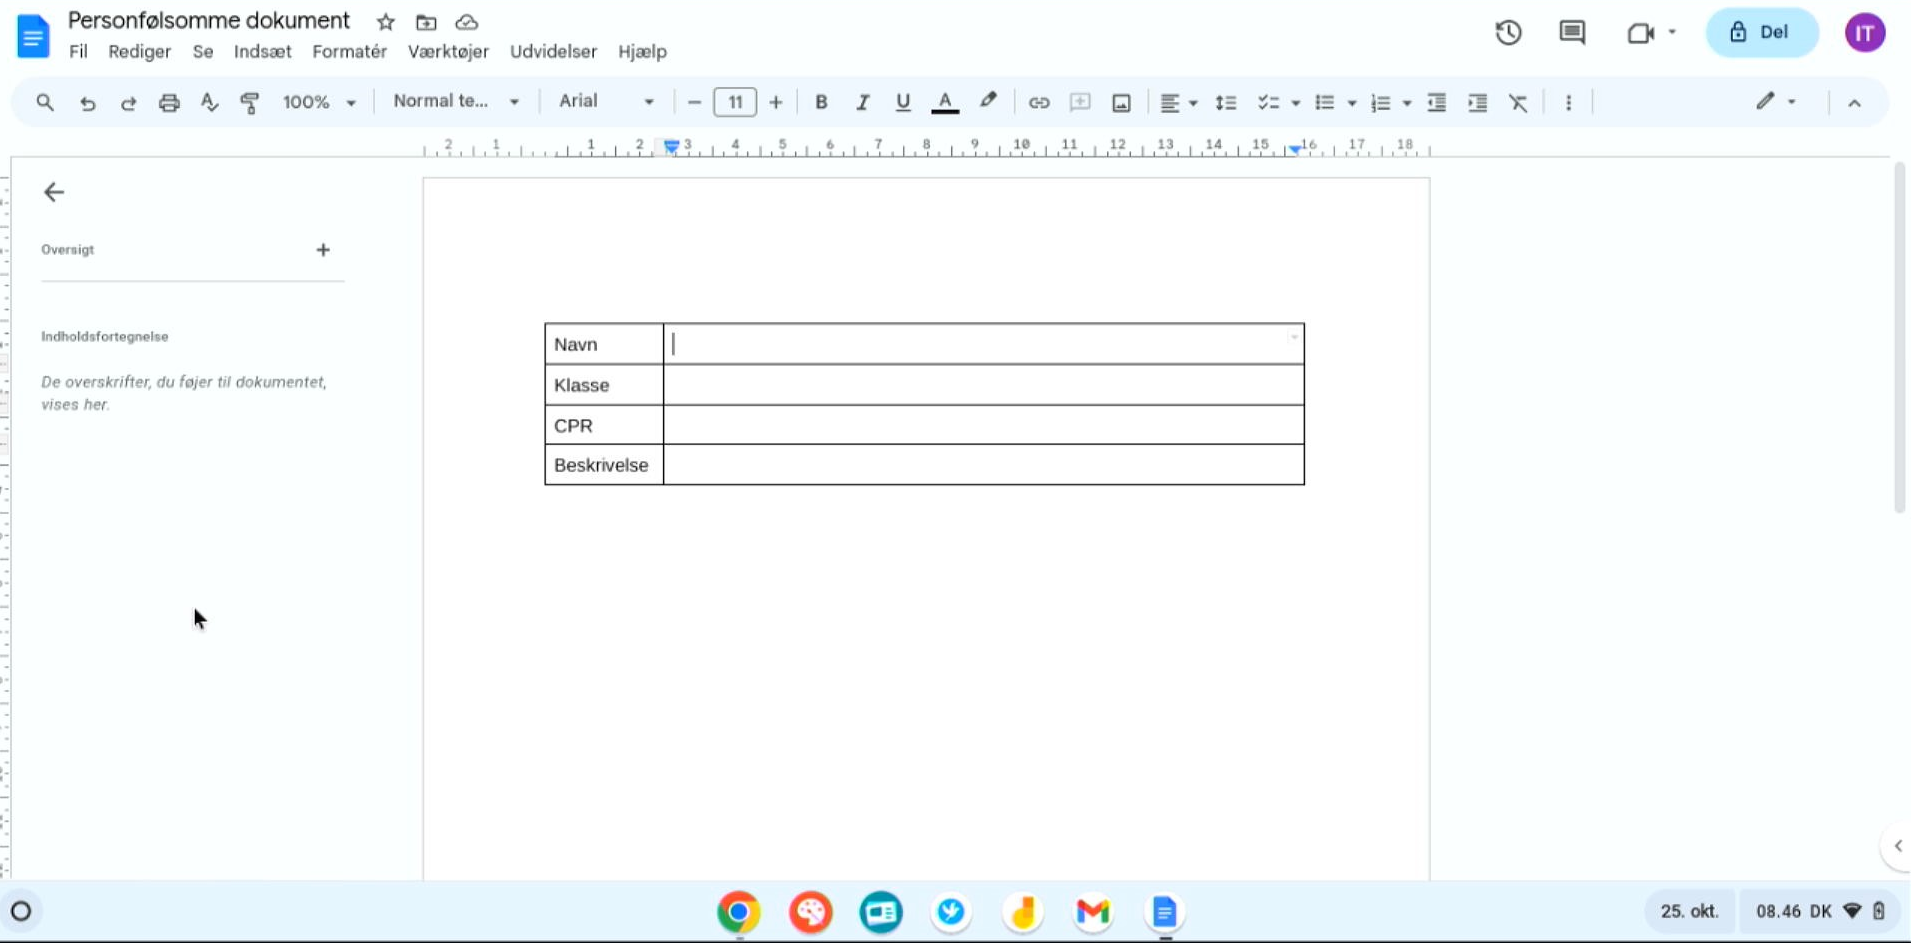Viewport: 1911px width, 943px height.
Task: Click the empty cell next to Klasse
Action: [x=983, y=385]
